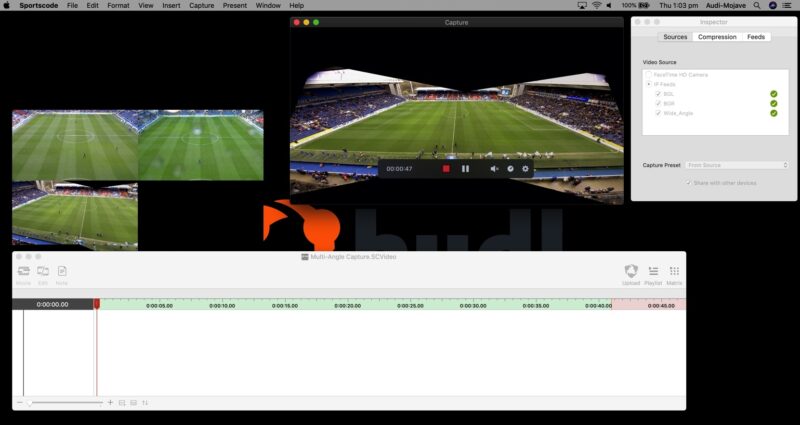Click the timeline zoom-in plus icon
This screenshot has width=800, height=425.
(110, 402)
